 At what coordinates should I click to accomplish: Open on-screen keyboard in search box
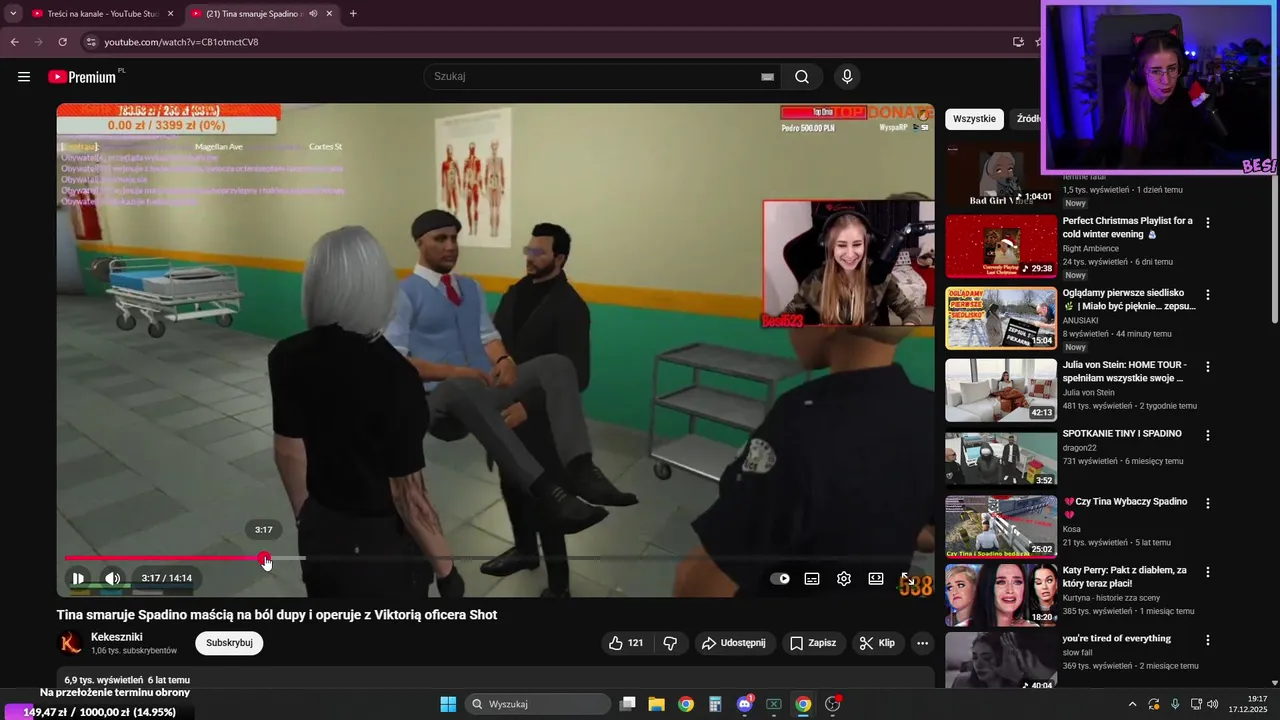[x=767, y=77]
